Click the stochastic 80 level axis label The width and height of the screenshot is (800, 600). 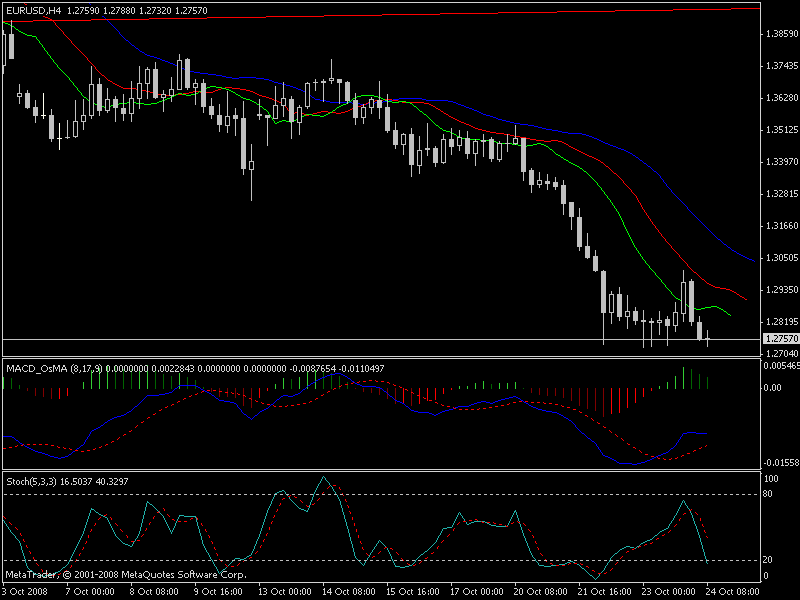click(x=767, y=494)
